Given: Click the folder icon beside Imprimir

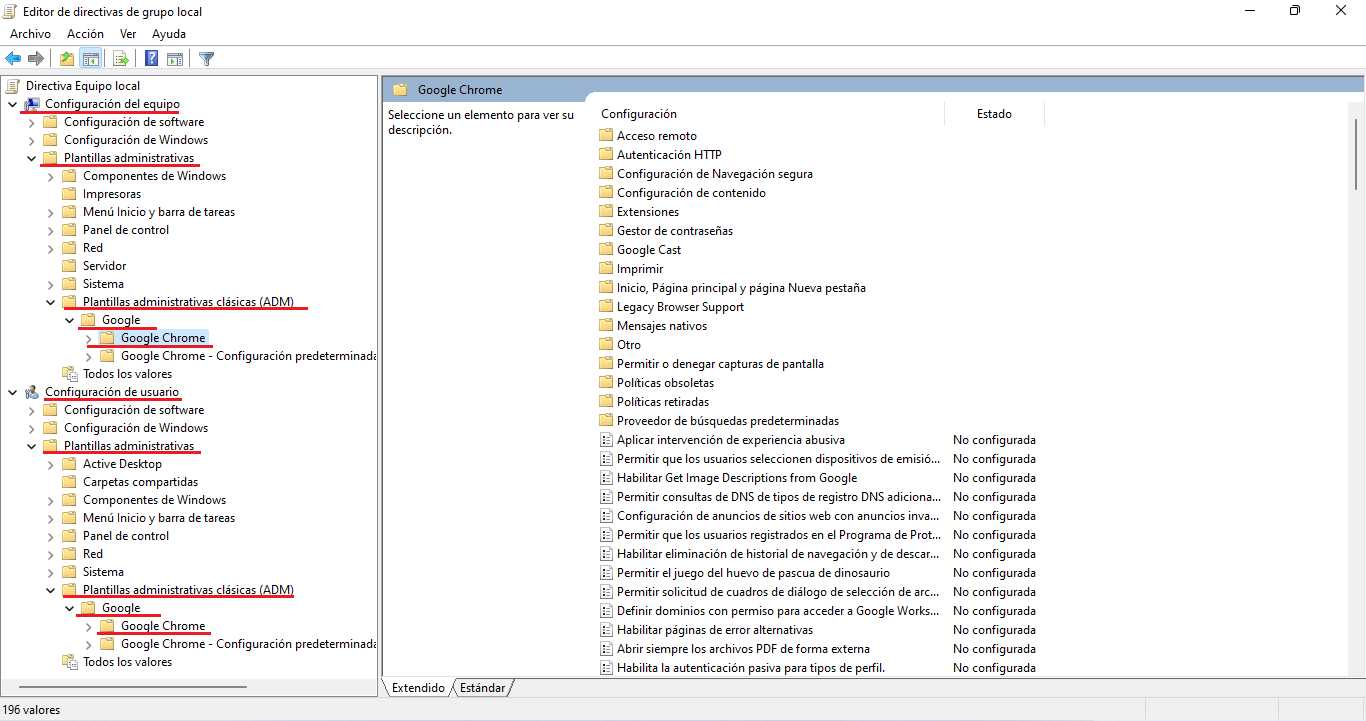Looking at the screenshot, I should pyautogui.click(x=605, y=268).
